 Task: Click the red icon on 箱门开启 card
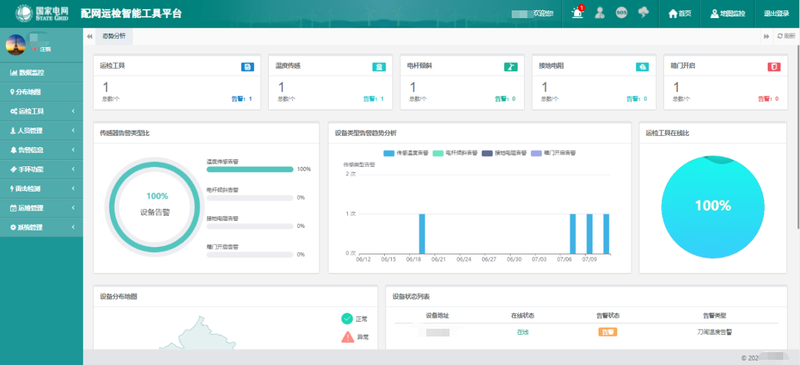pos(774,66)
